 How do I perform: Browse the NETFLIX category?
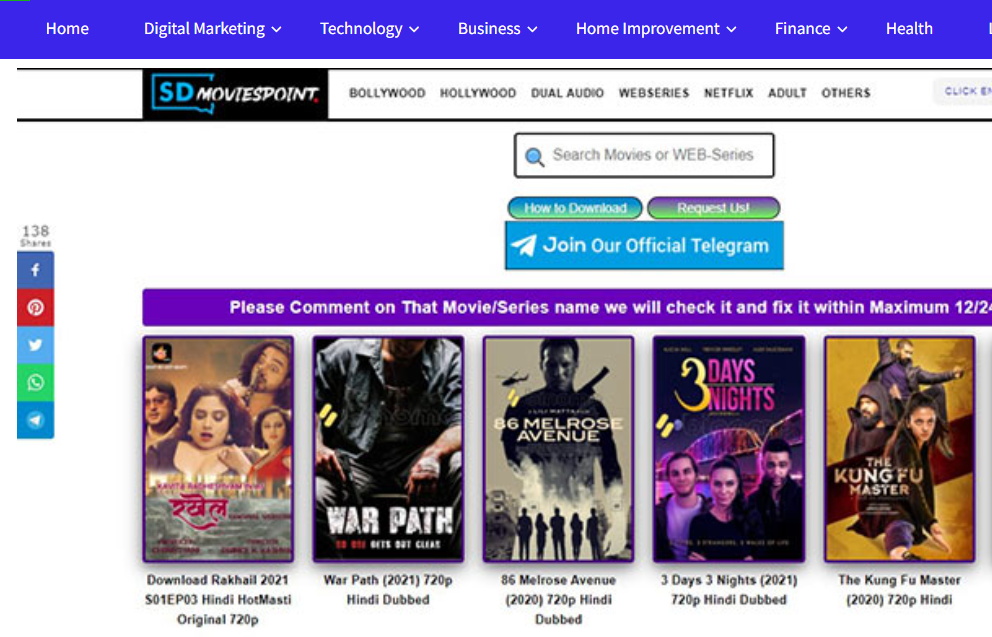pyautogui.click(x=729, y=93)
